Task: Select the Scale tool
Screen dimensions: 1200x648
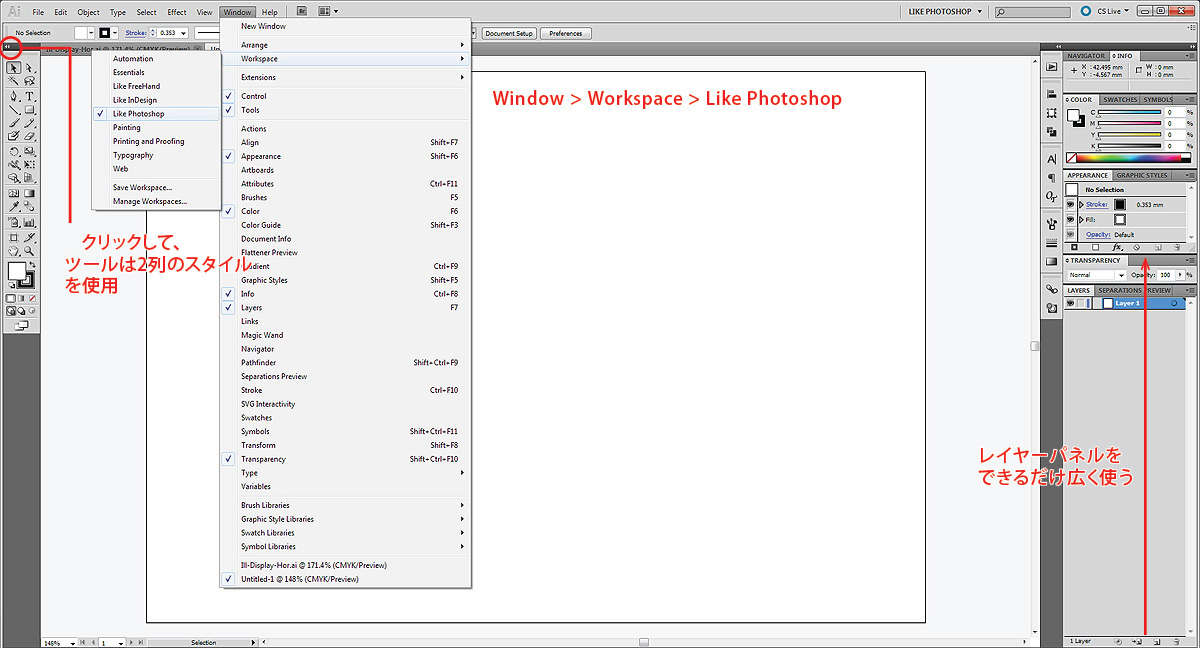Action: tap(29, 152)
